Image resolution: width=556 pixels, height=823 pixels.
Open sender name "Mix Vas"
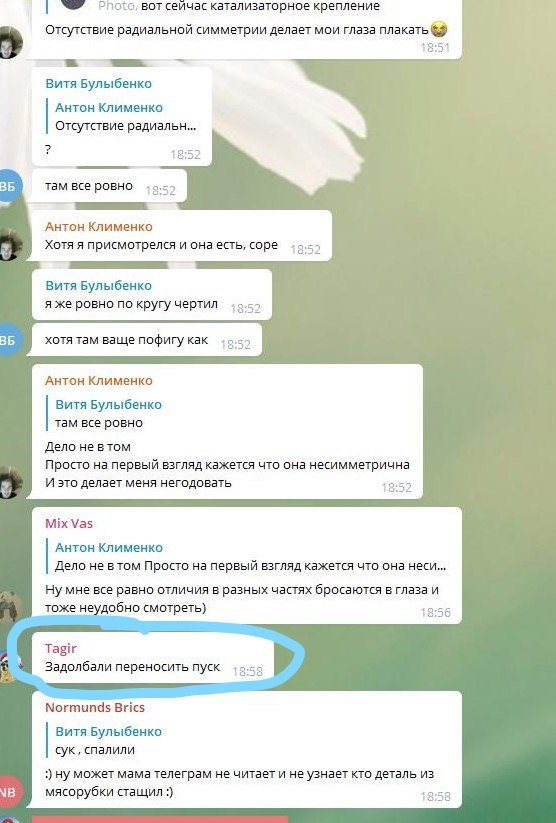pyautogui.click(x=69, y=523)
